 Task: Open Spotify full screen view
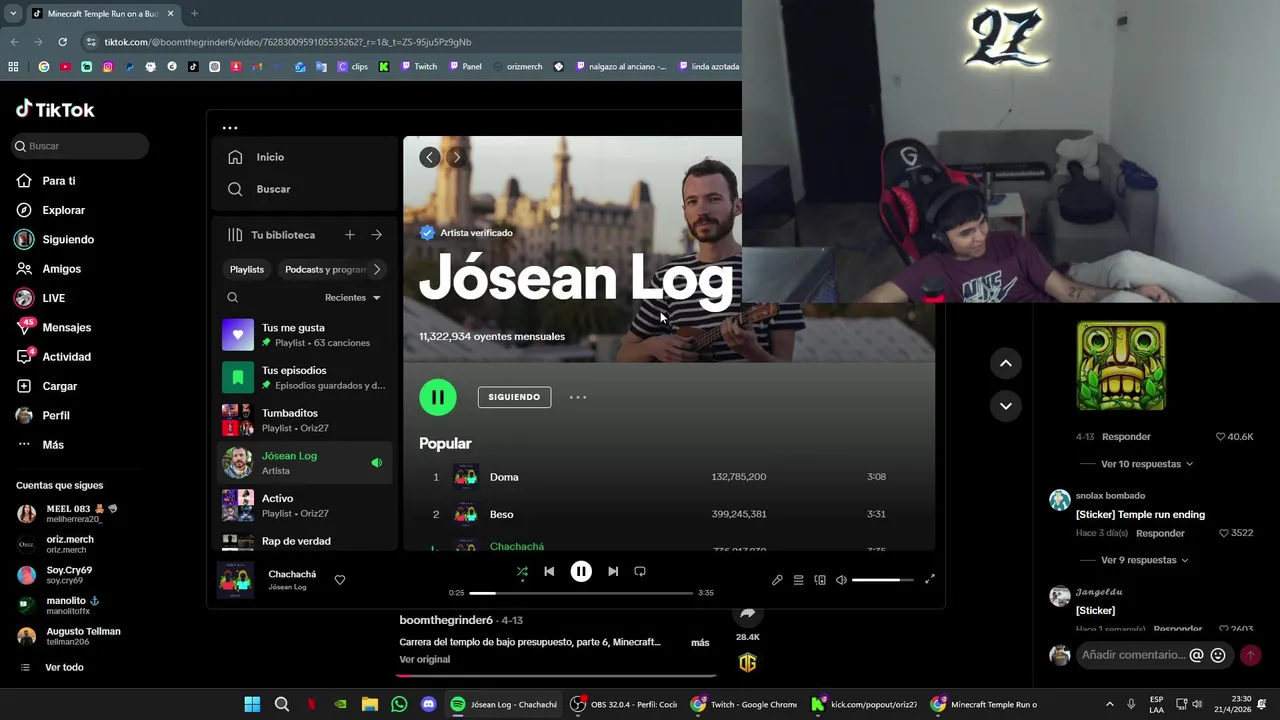click(930, 579)
